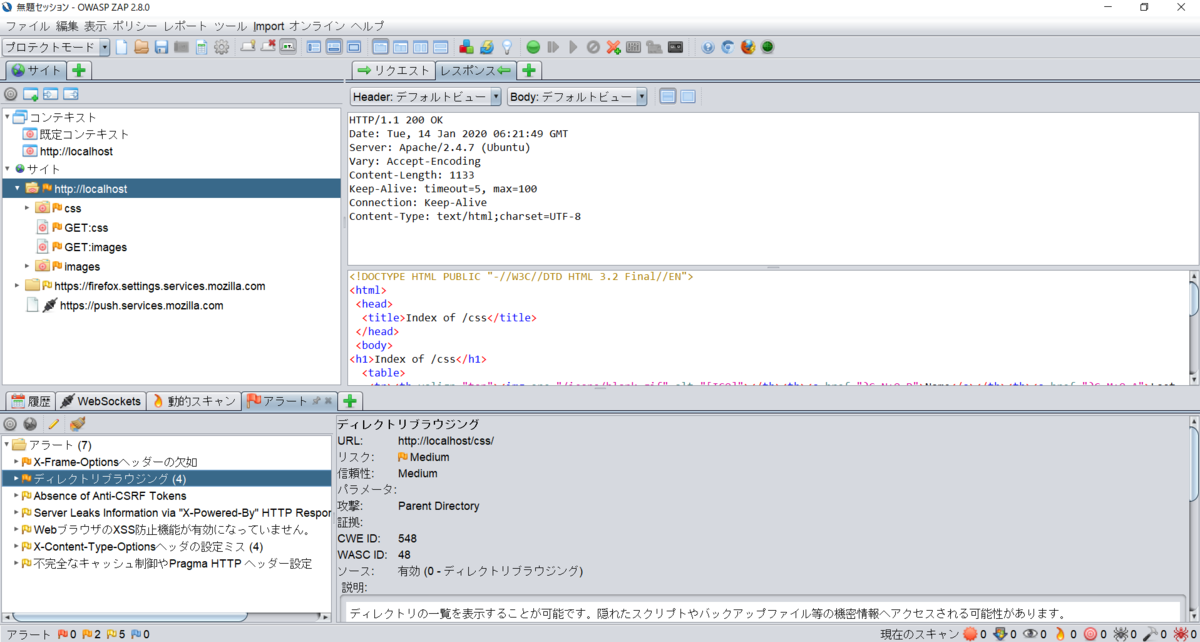The height and width of the screenshot is (642, 1200).
Task: Click the grey no-entry drop request icon
Action: pyautogui.click(x=593, y=47)
